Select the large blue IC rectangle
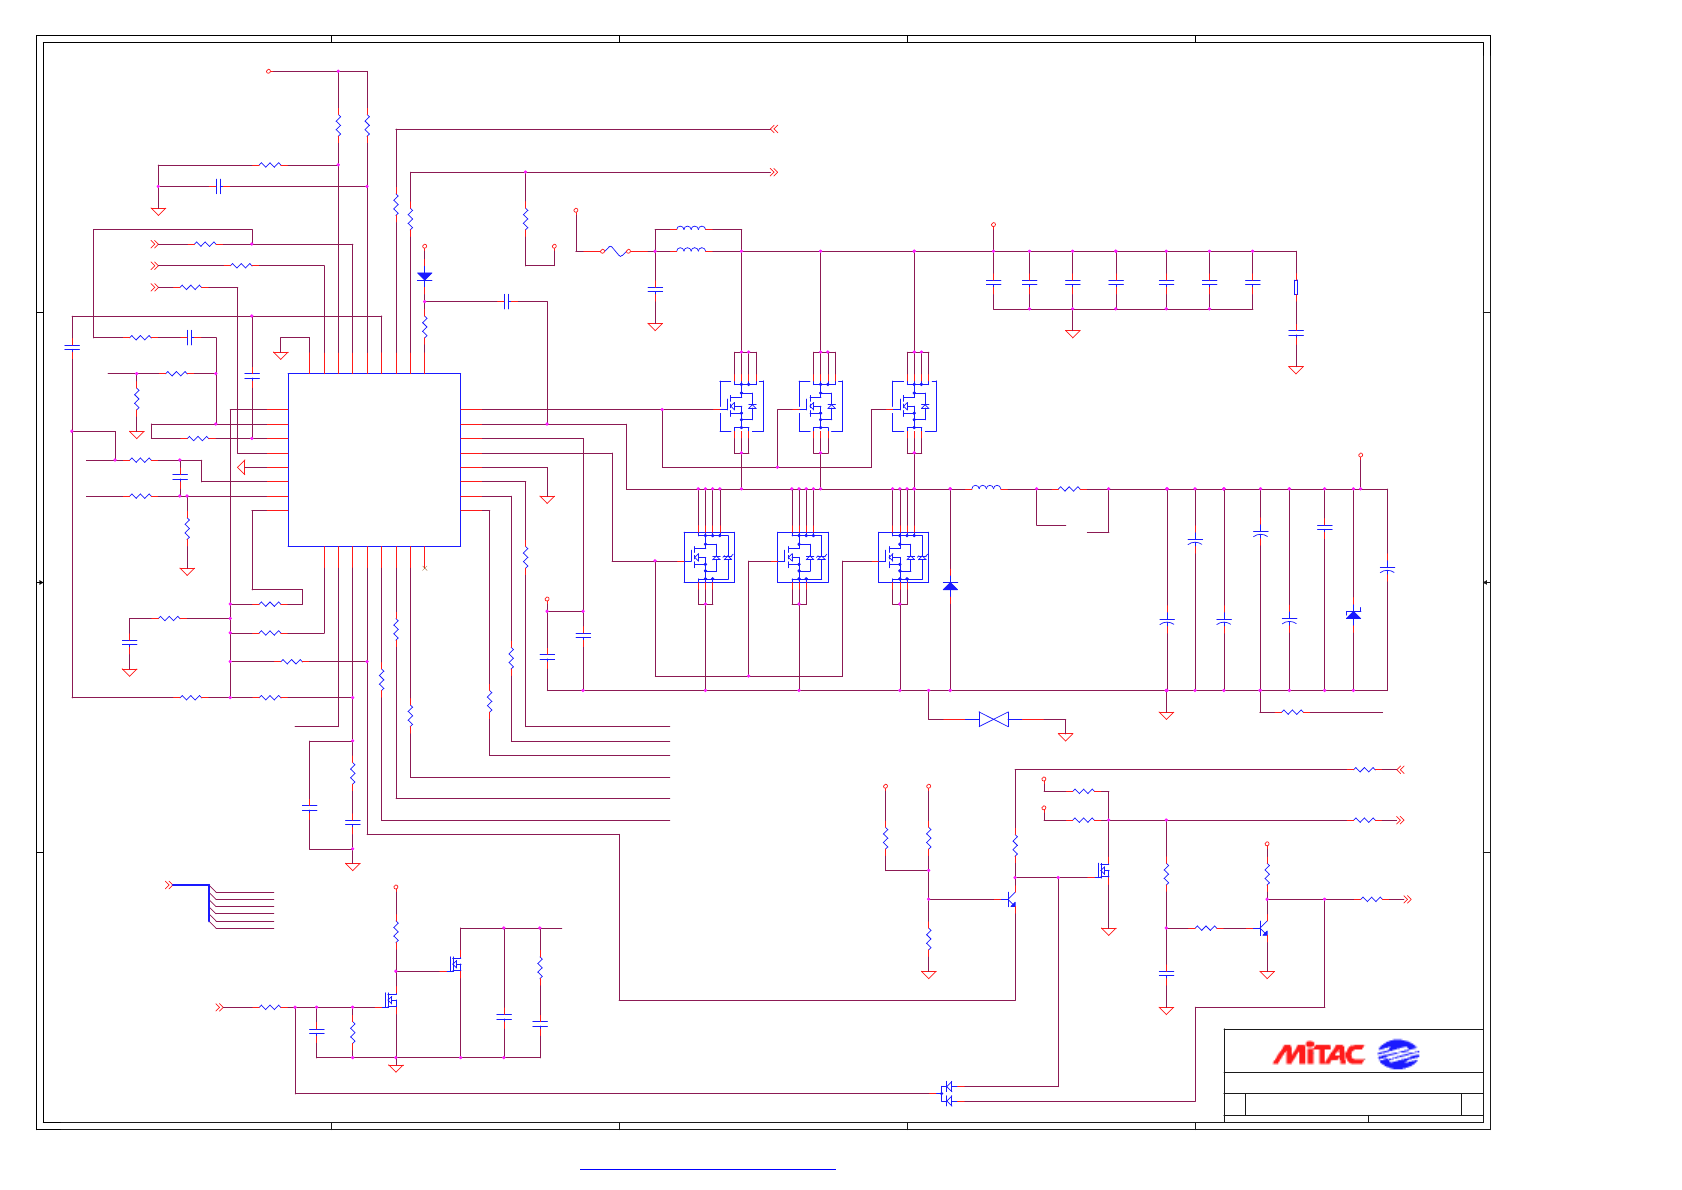 point(374,460)
